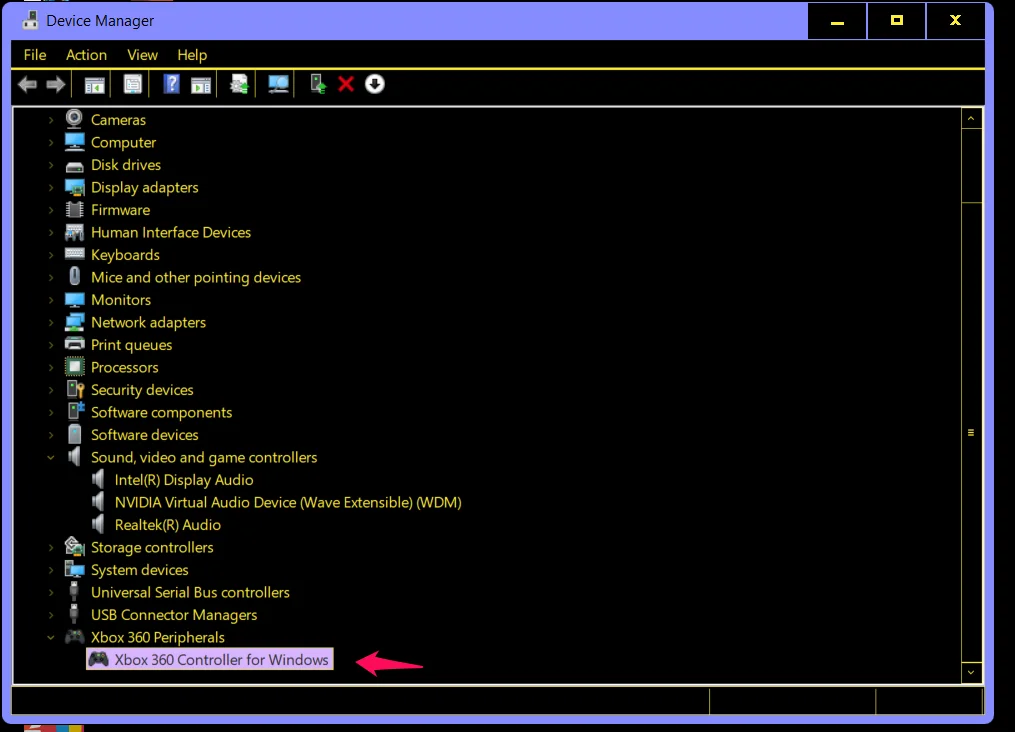Screen dimensions: 1015x732
Task: Click the Forward arrow in the toolbar
Action: click(x=56, y=84)
